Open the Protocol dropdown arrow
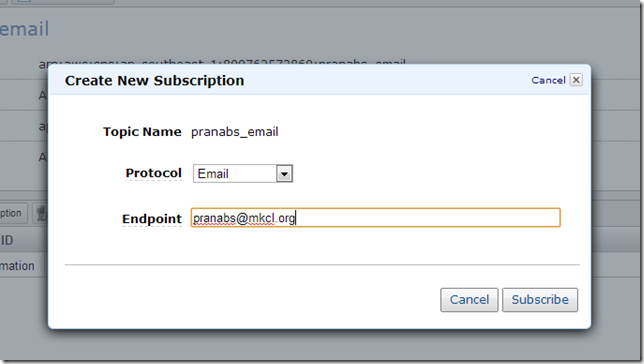 tap(284, 174)
